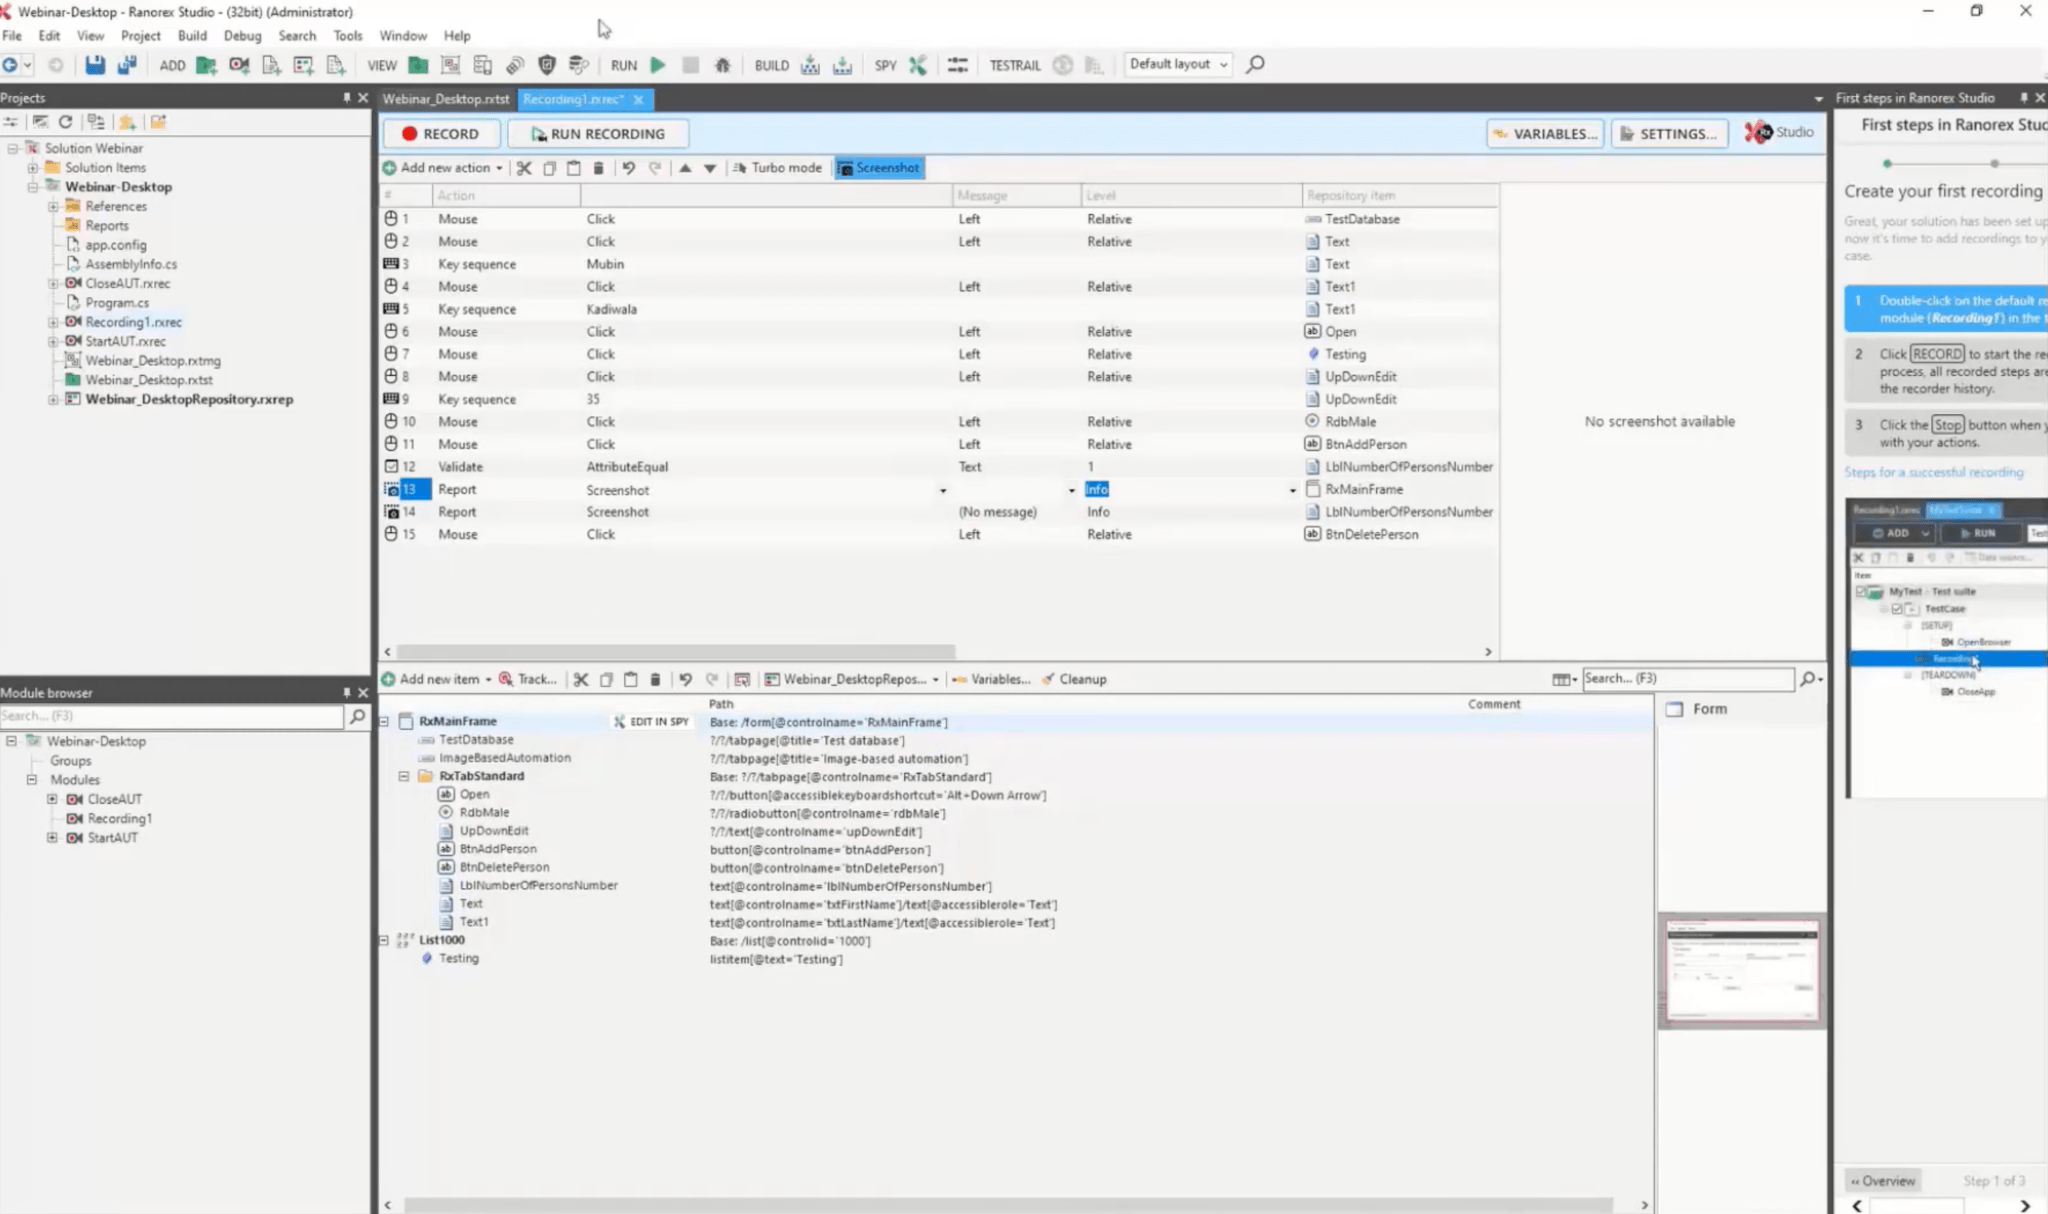This screenshot has height=1214, width=2048.
Task: Move action up with arrow icon
Action: (x=685, y=168)
